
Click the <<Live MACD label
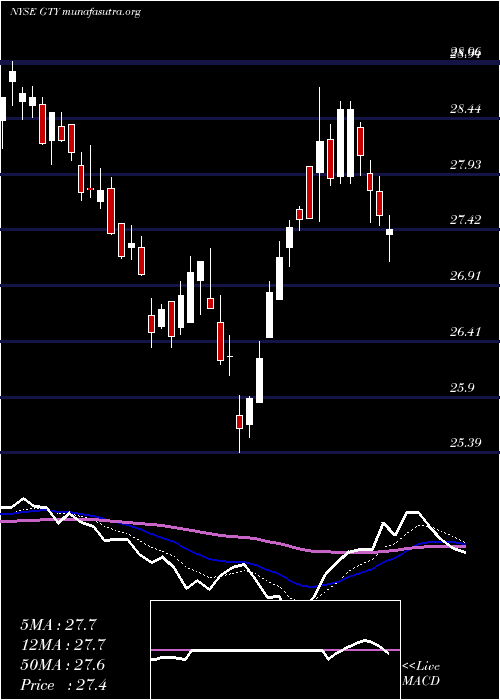(421, 674)
